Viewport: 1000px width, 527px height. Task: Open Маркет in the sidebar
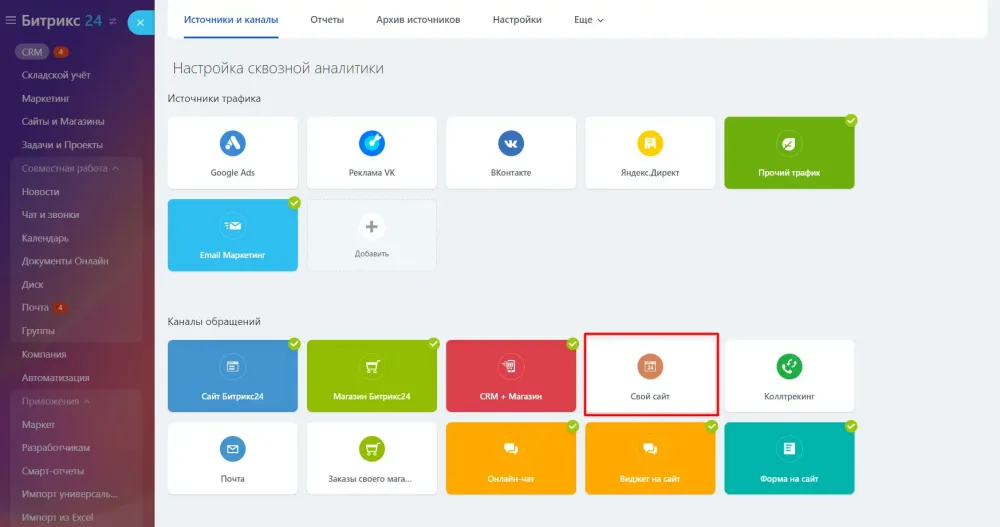click(38, 424)
